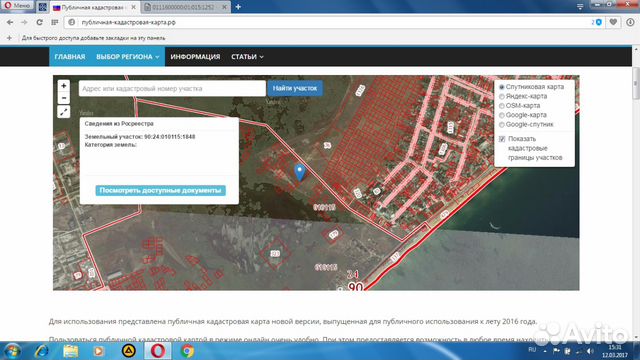640x360 pixels.
Task: Open the Opera Menu button
Action: [17, 6]
